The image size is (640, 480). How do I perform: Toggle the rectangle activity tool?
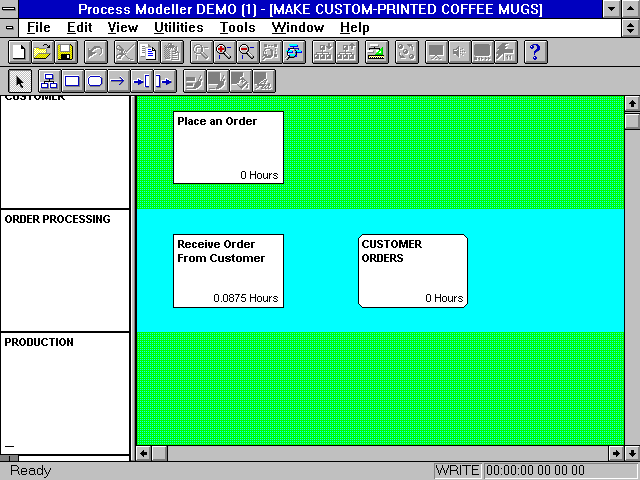pyautogui.click(x=72, y=81)
